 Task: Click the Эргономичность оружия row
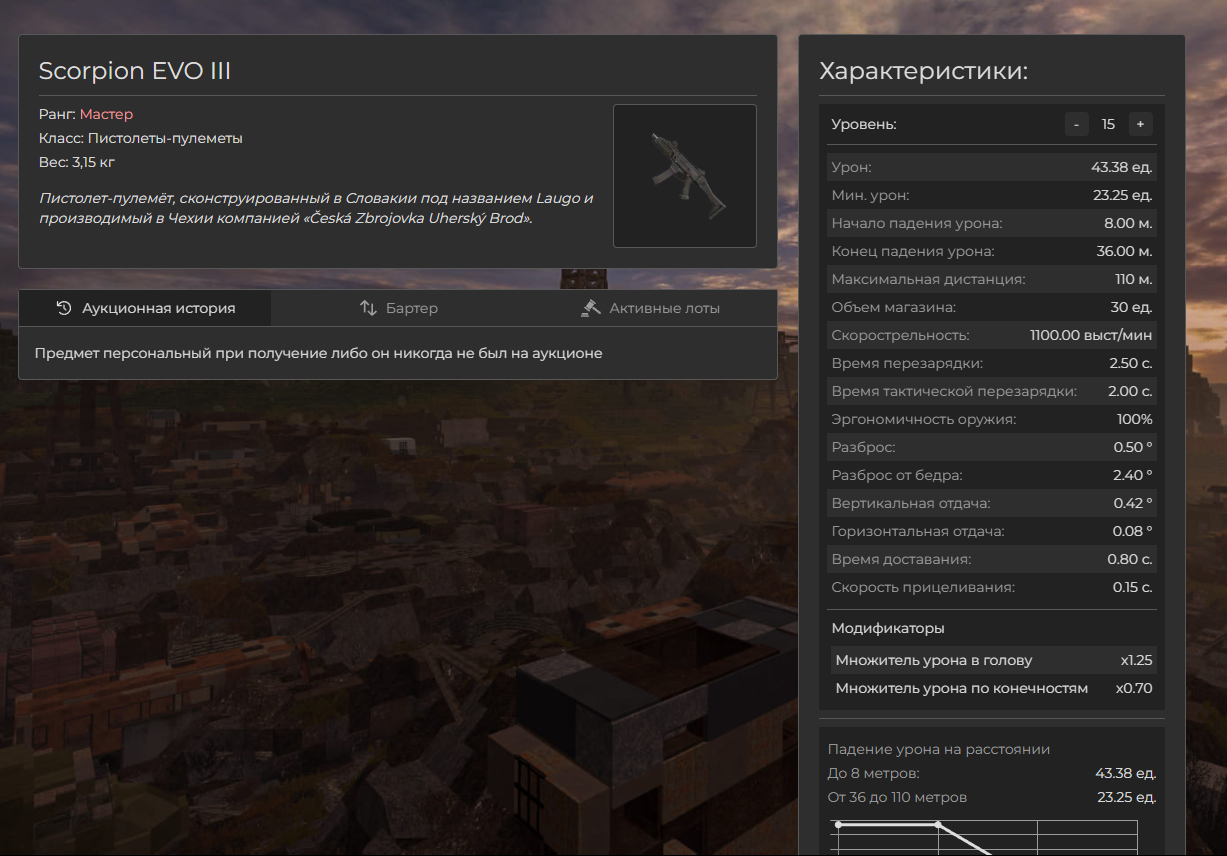click(x=992, y=419)
